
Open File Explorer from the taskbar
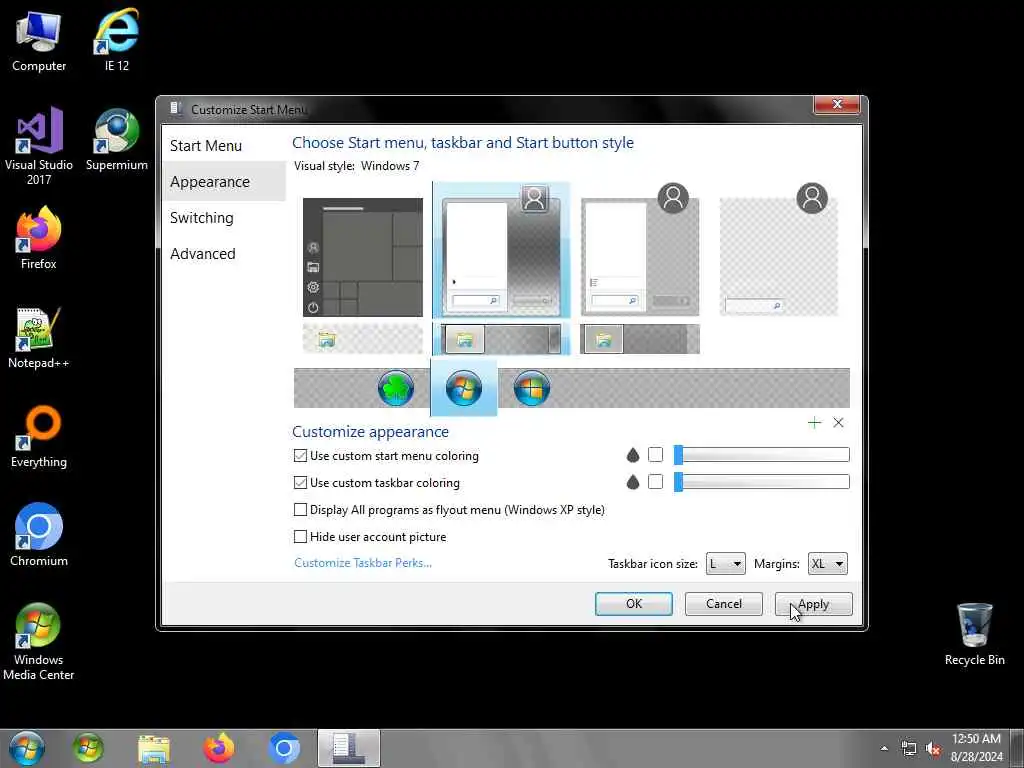[x=153, y=748]
